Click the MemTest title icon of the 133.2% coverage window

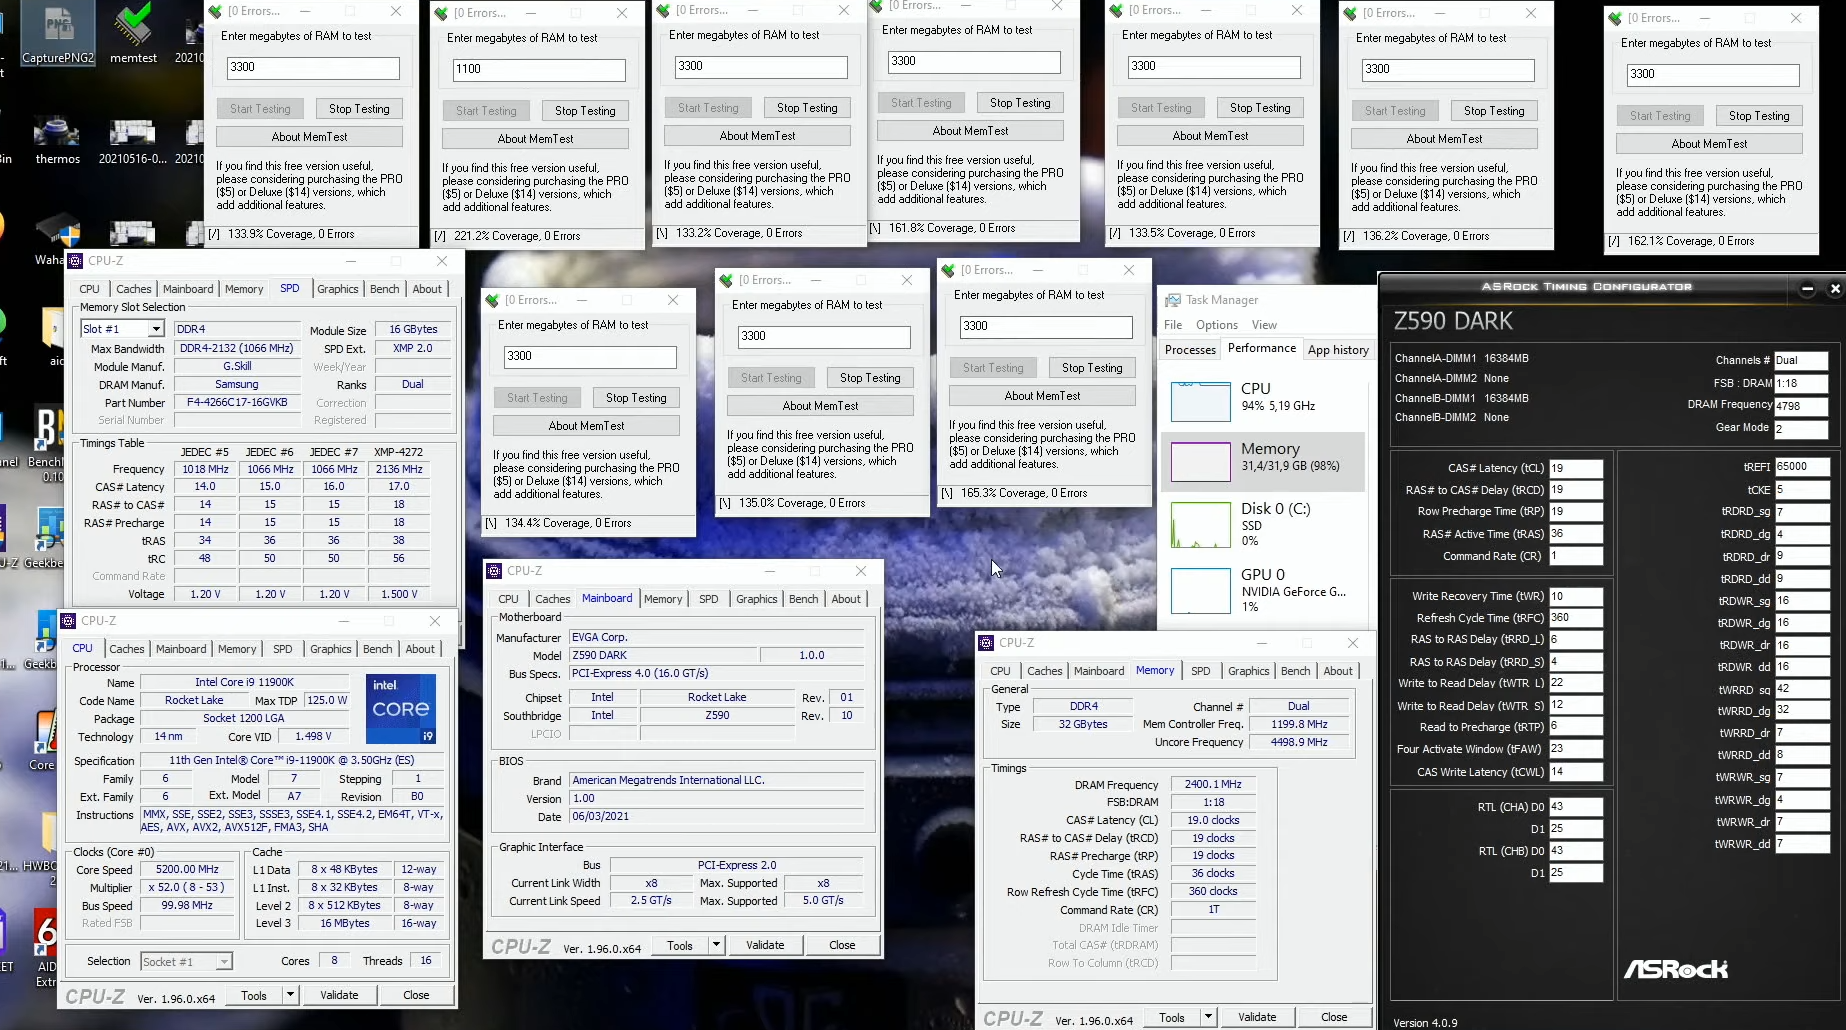coord(663,10)
